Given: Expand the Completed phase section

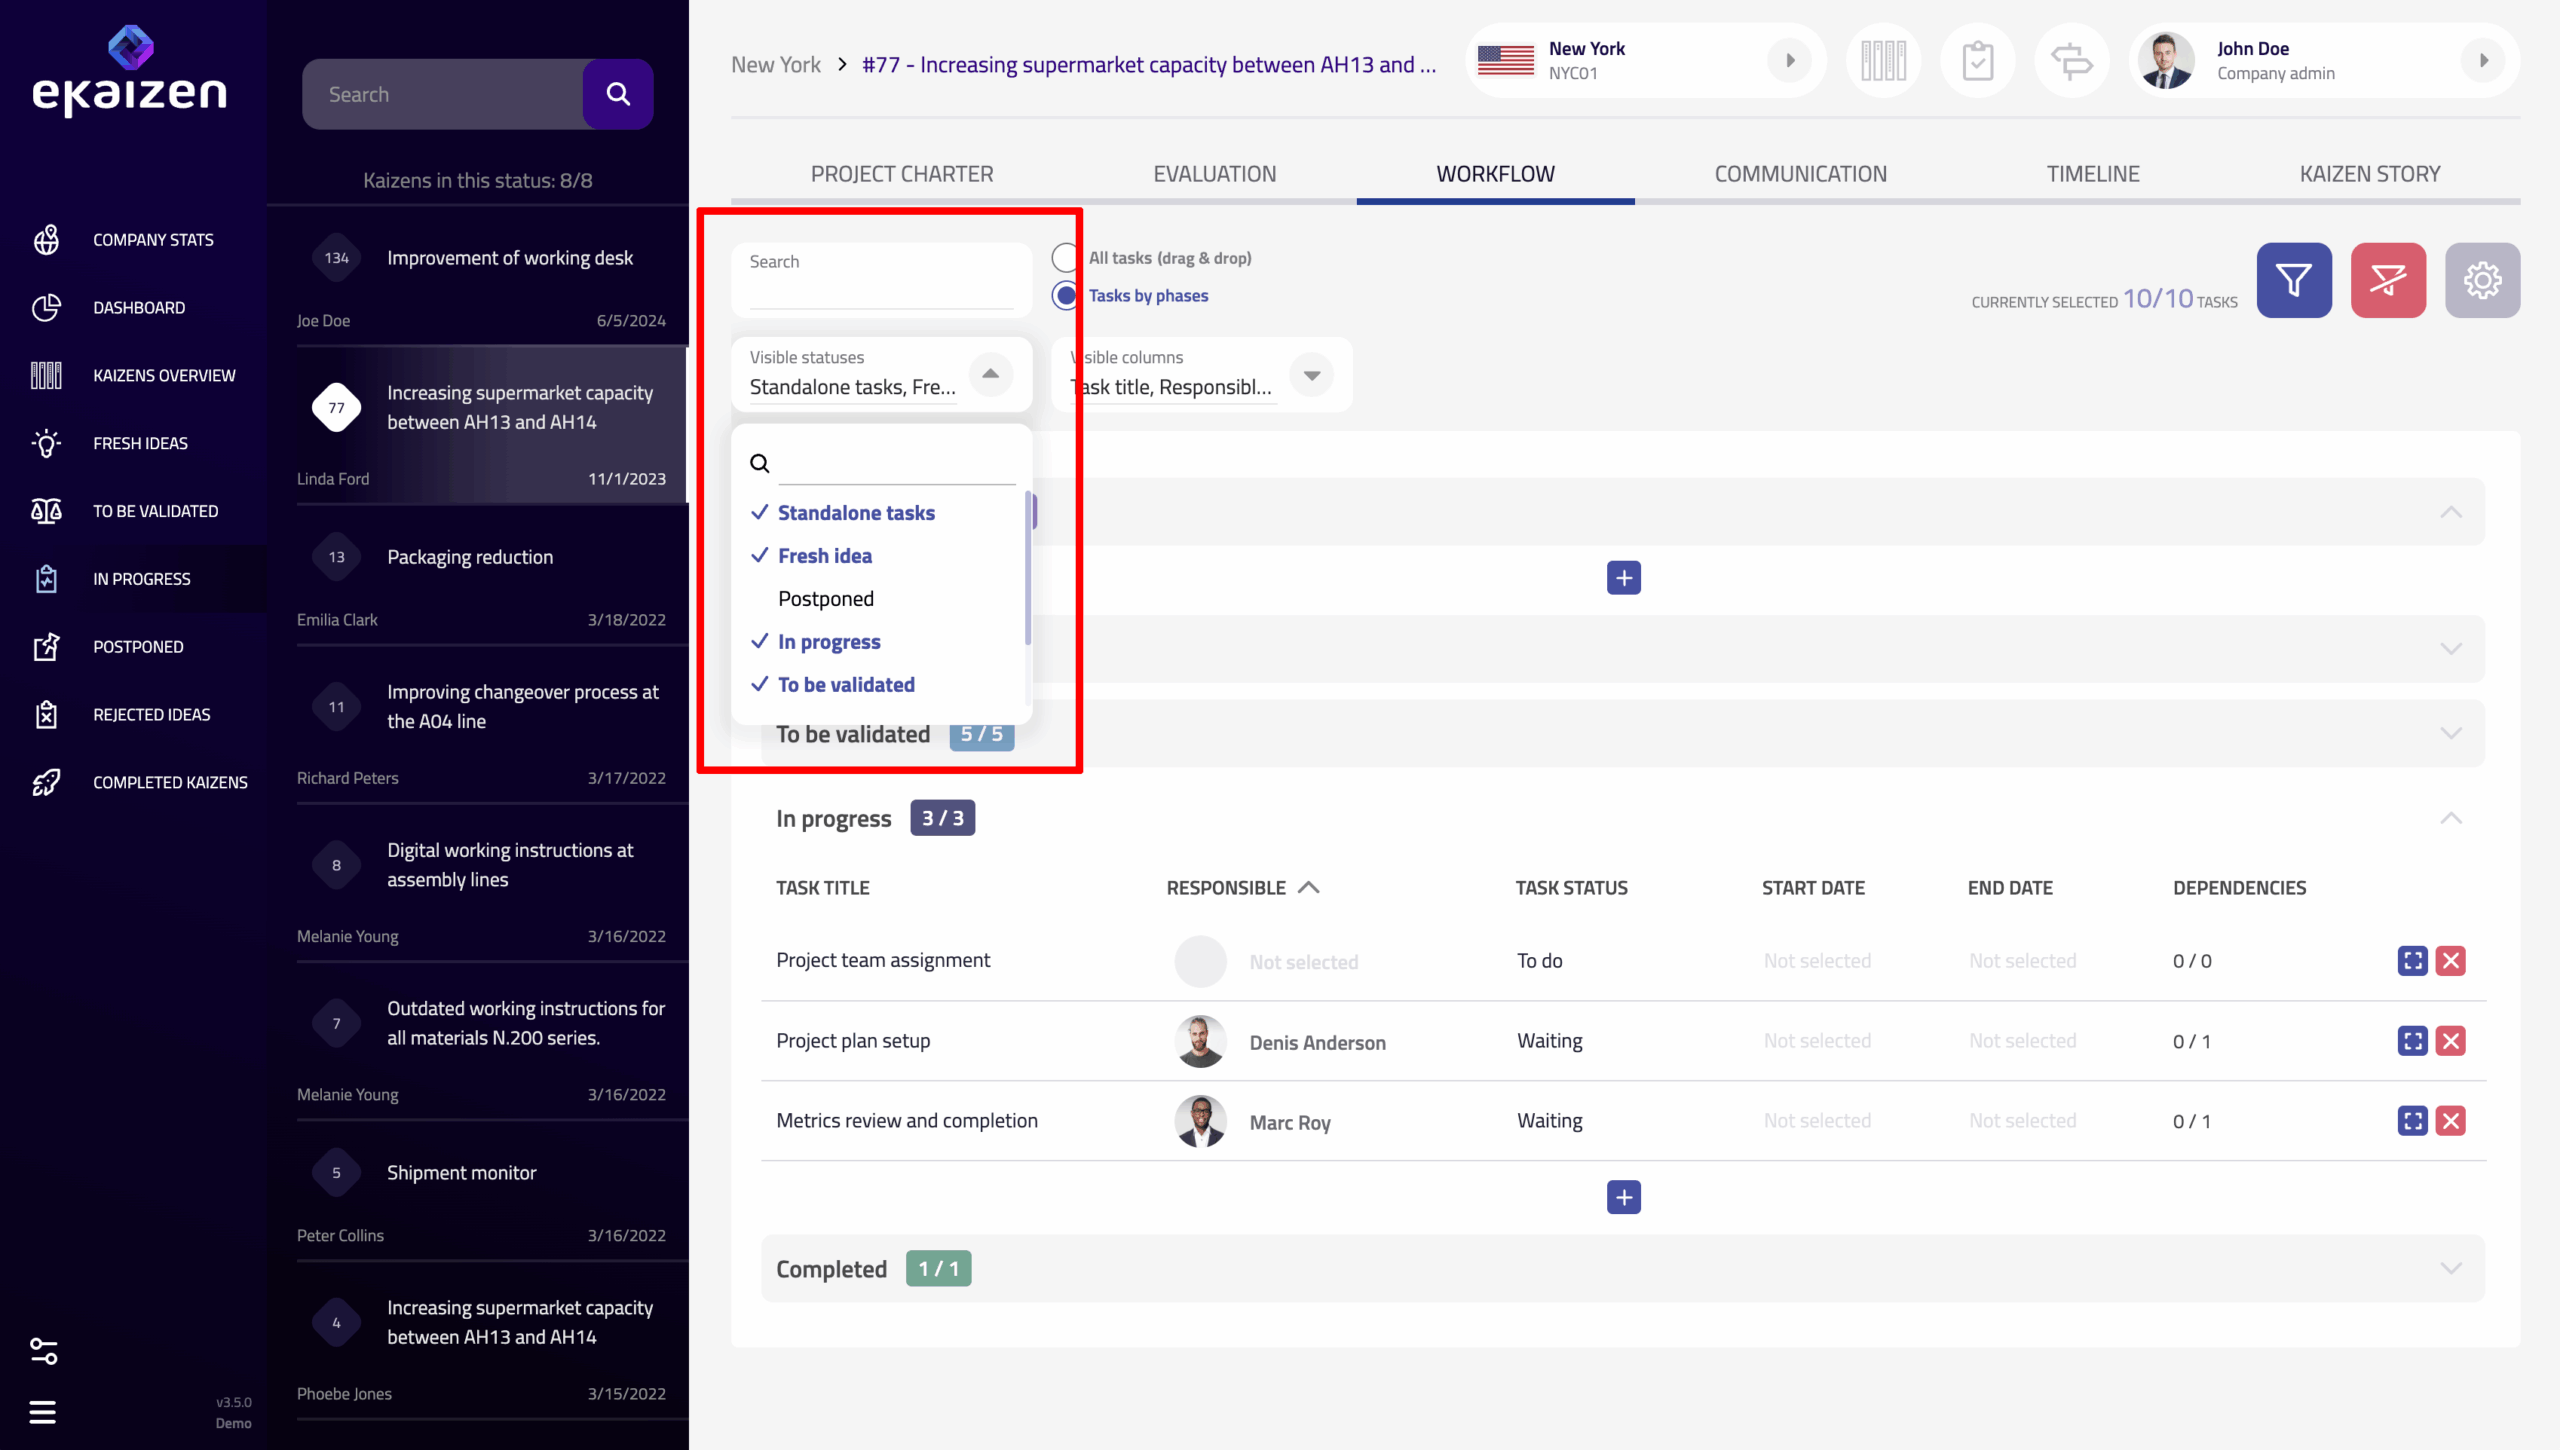Looking at the screenshot, I should coord(2450,1269).
